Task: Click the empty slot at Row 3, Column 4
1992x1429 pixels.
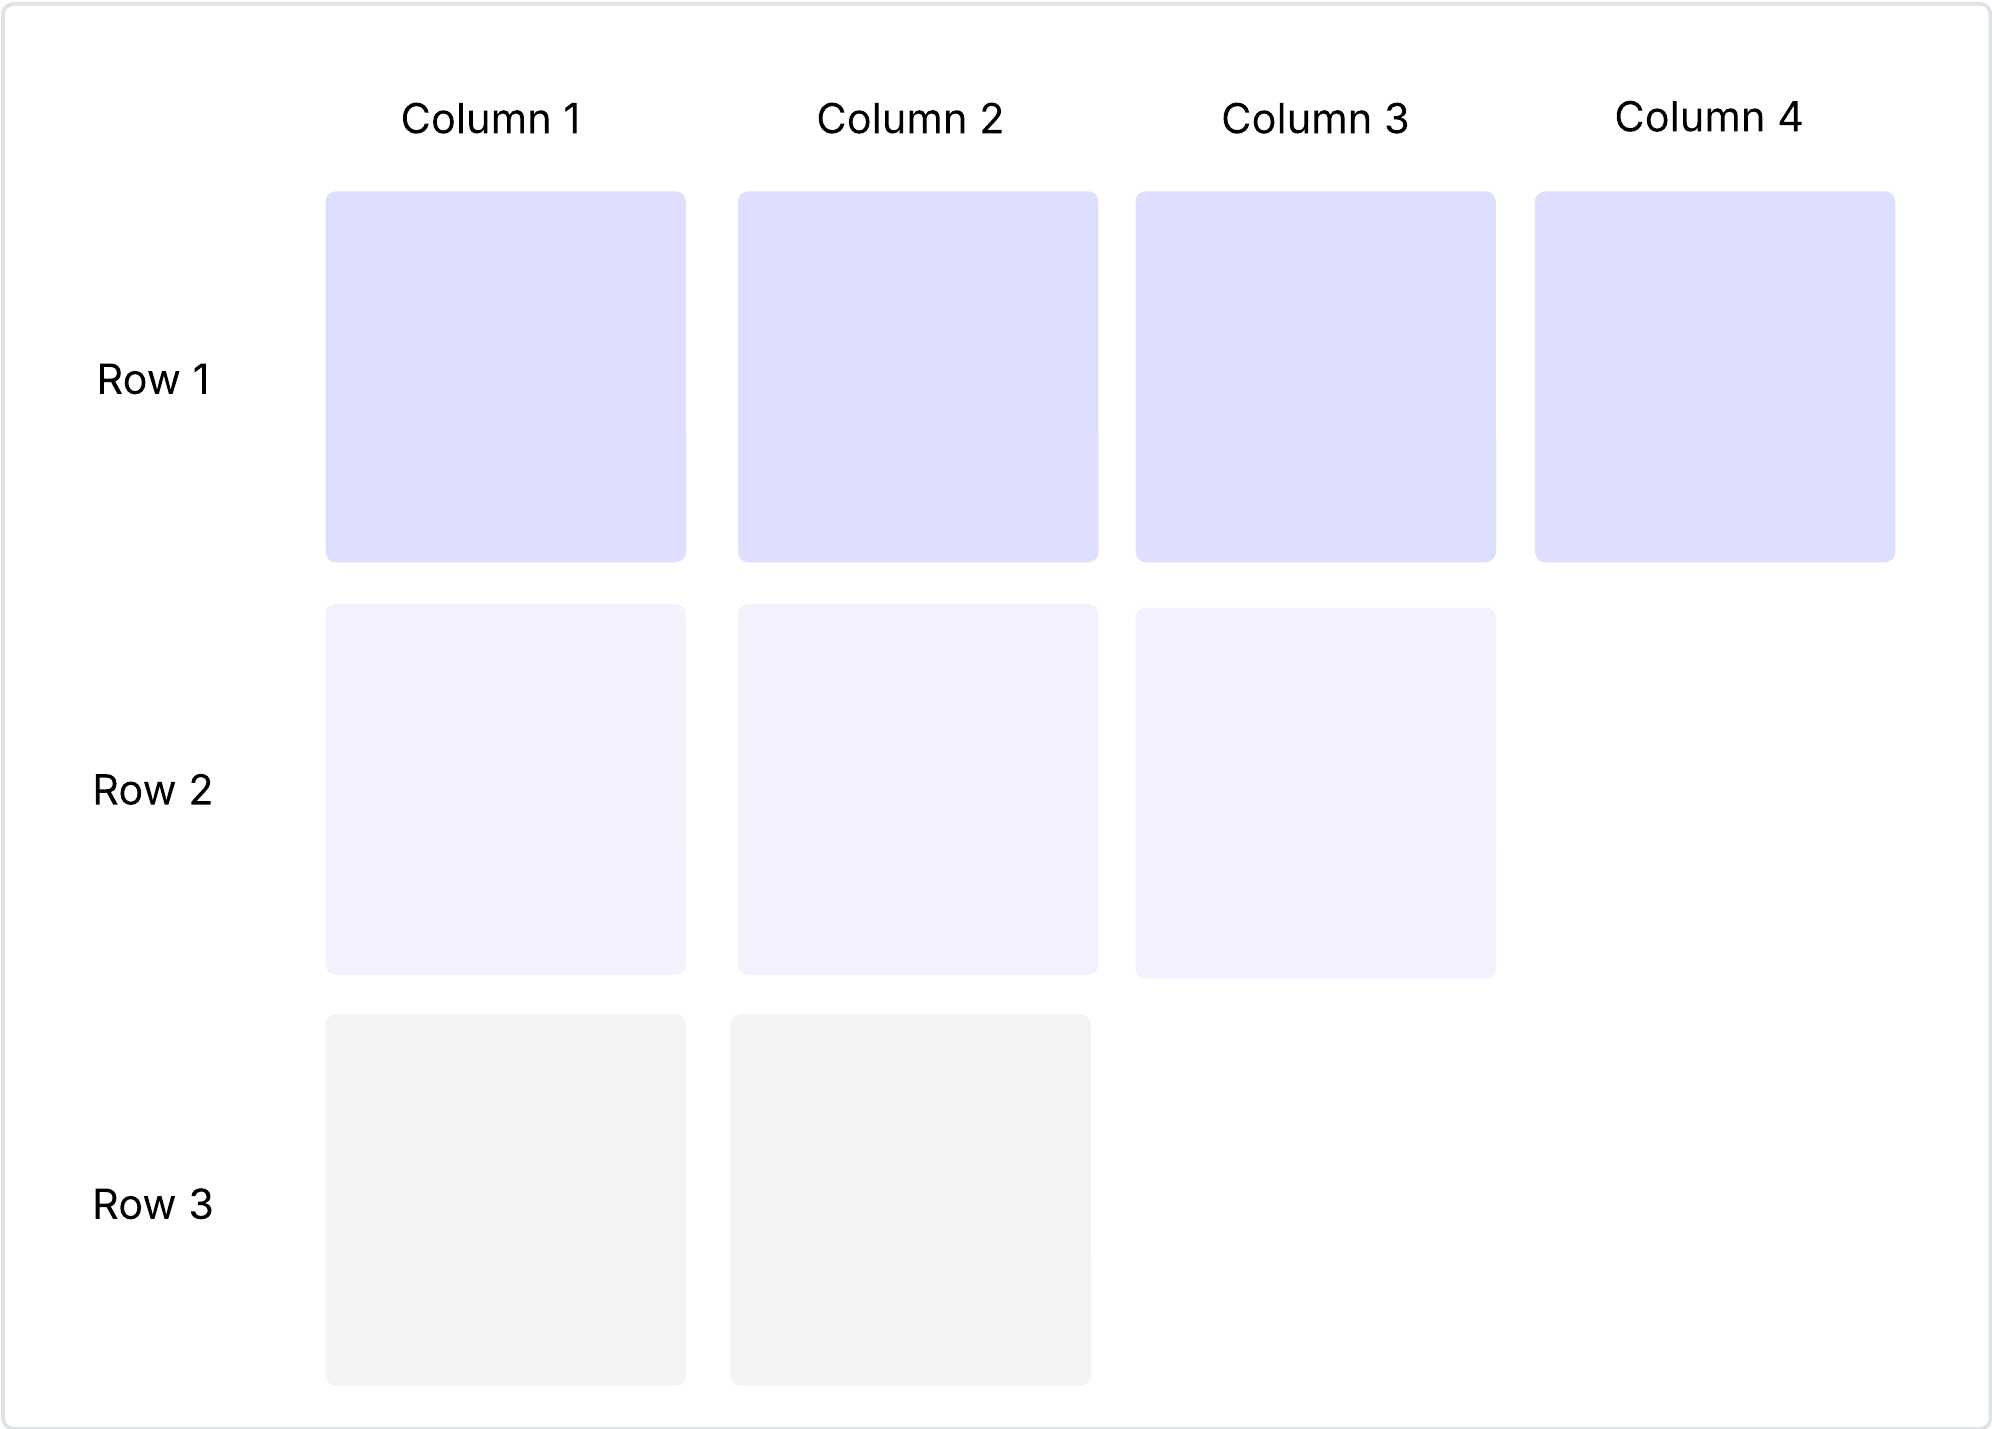Action: coord(1714,1199)
